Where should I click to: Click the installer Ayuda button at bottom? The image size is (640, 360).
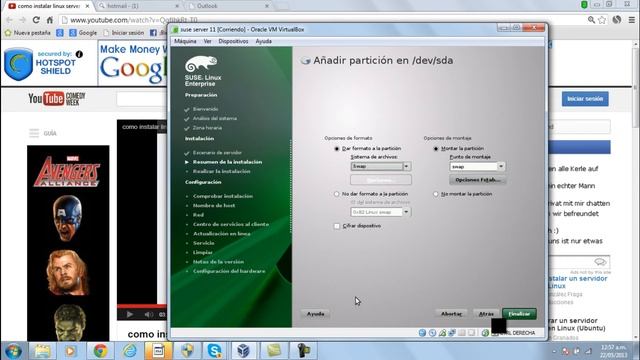(x=316, y=313)
